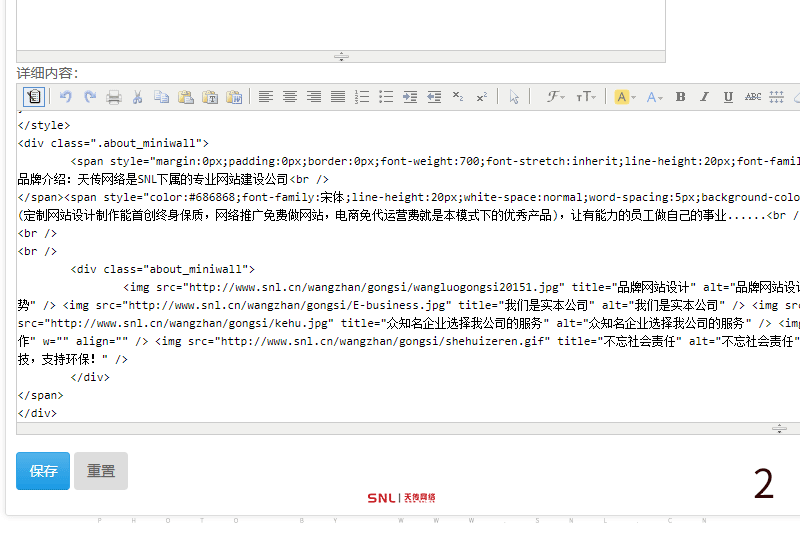This screenshot has width=800, height=533.
Task: Open the blue A color picker
Action: click(654, 97)
